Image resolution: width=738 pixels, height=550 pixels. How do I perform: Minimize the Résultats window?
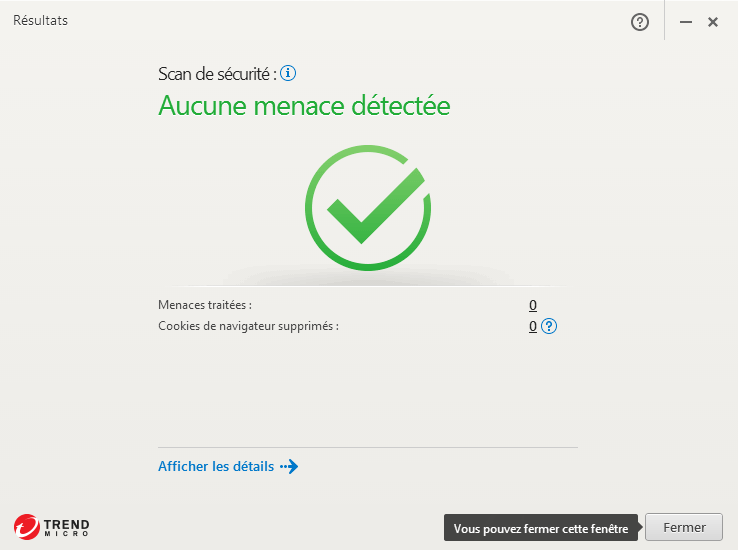pyautogui.click(x=686, y=22)
